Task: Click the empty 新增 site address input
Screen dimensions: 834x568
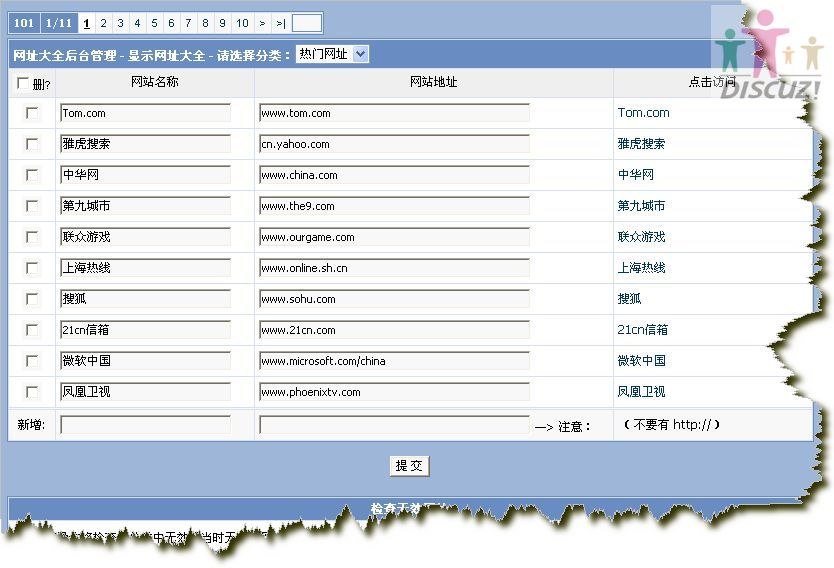Action: (x=394, y=424)
